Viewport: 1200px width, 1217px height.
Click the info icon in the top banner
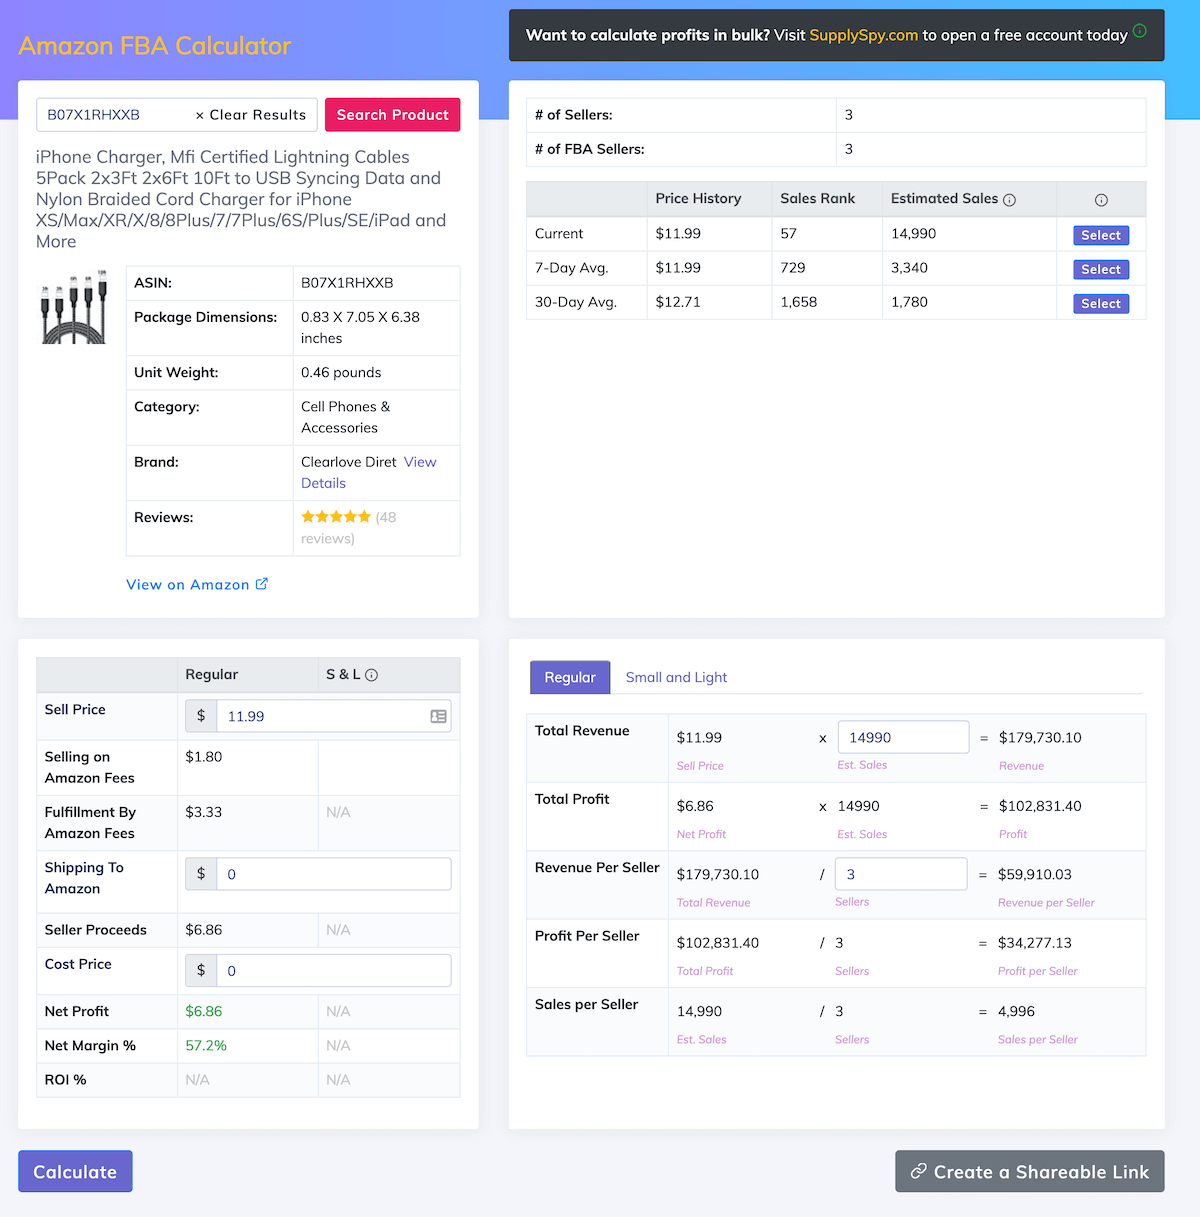[1140, 31]
